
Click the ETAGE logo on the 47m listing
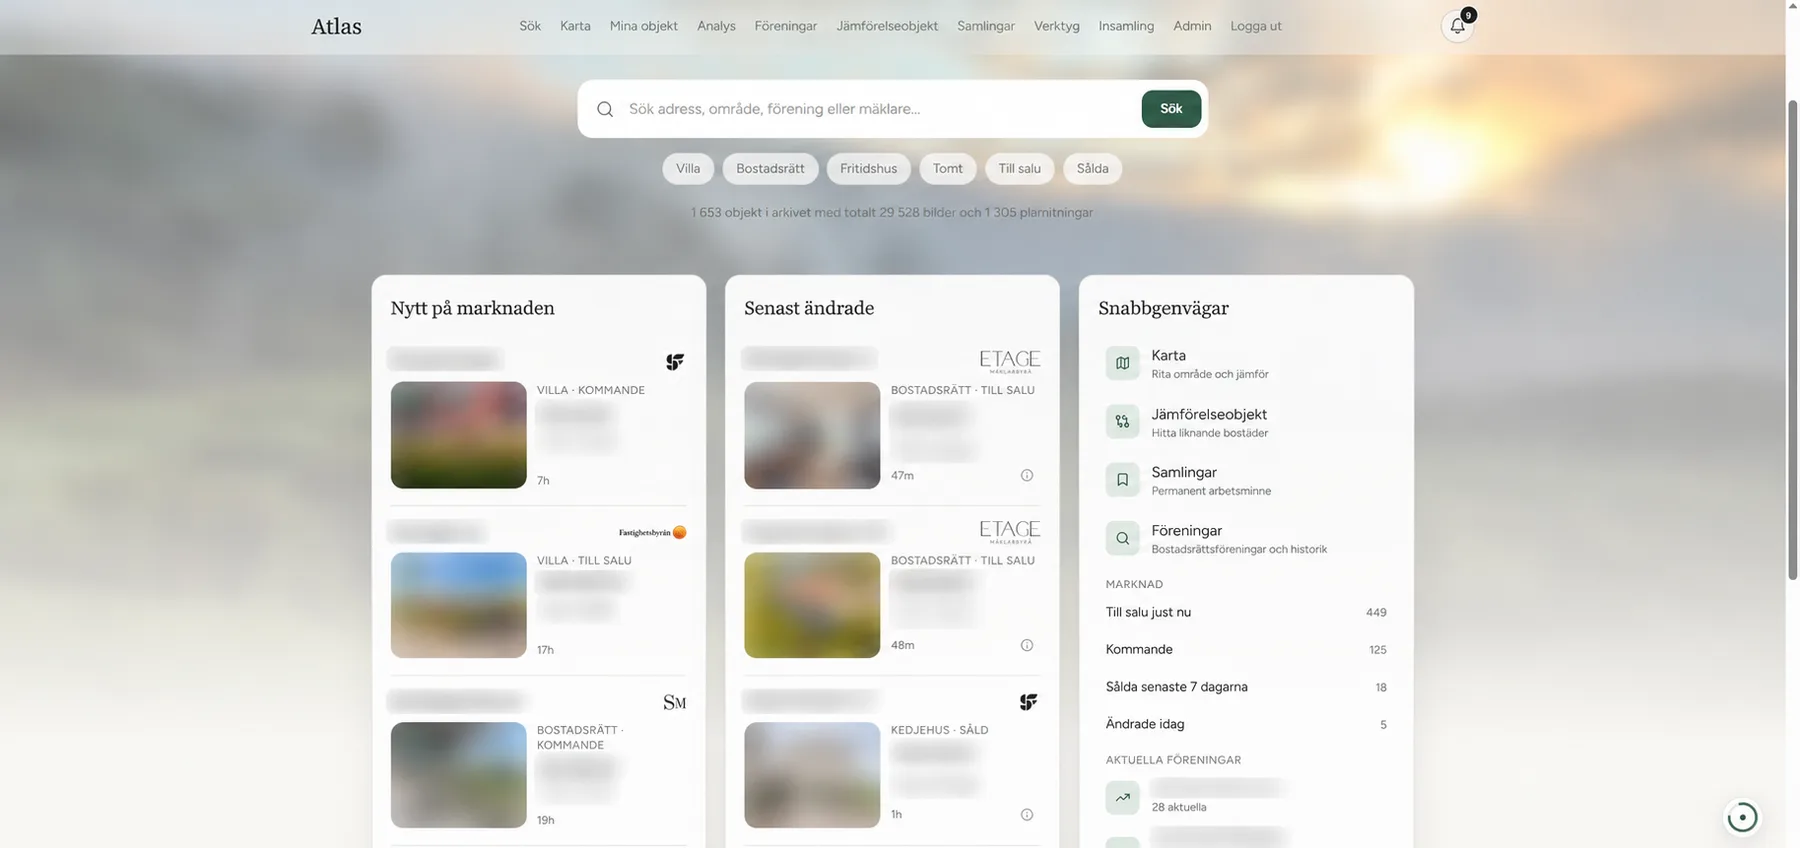[x=1010, y=361]
